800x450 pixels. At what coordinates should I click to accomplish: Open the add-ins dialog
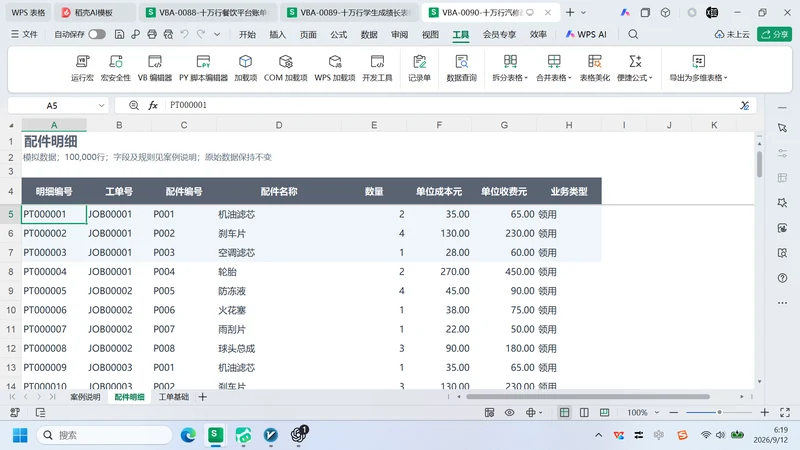point(245,68)
